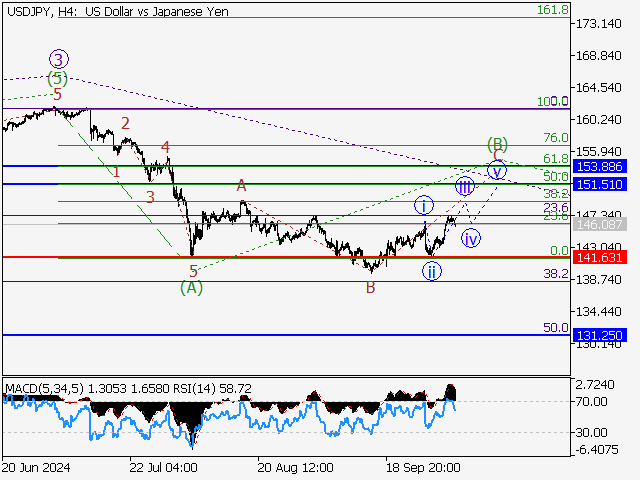Screen dimensions: 640x480
Task: Click the blue circled v wave label
Action: (497, 171)
